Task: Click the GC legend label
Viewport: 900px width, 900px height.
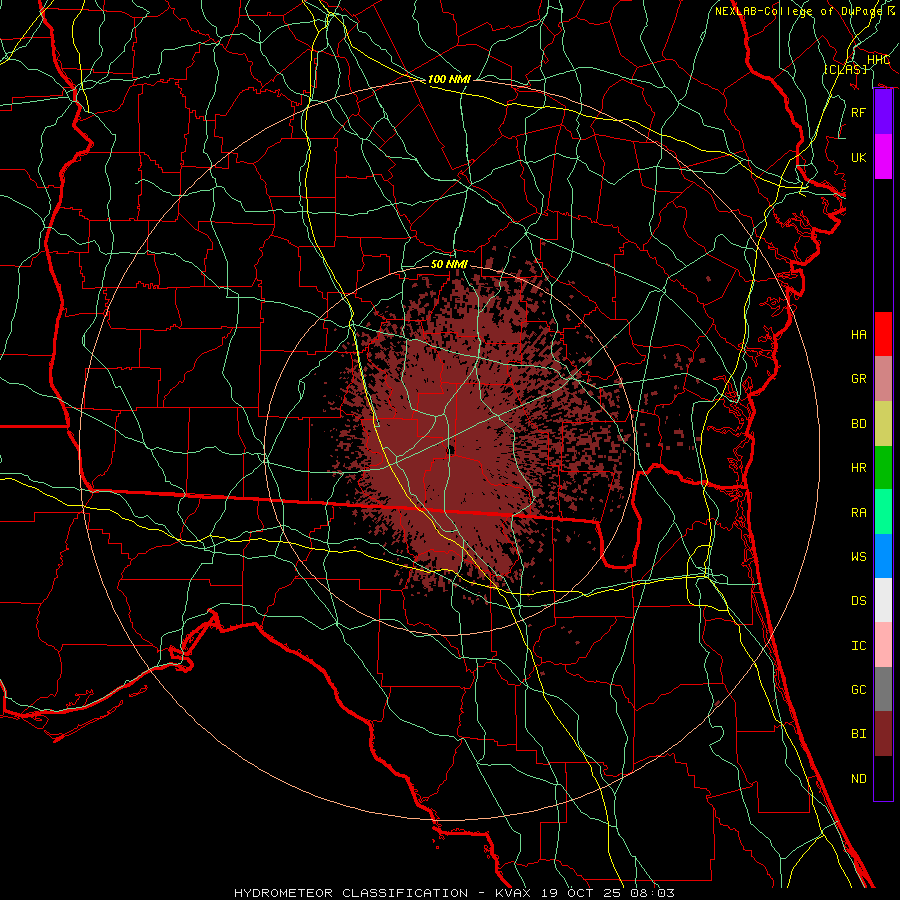Action: pos(858,690)
